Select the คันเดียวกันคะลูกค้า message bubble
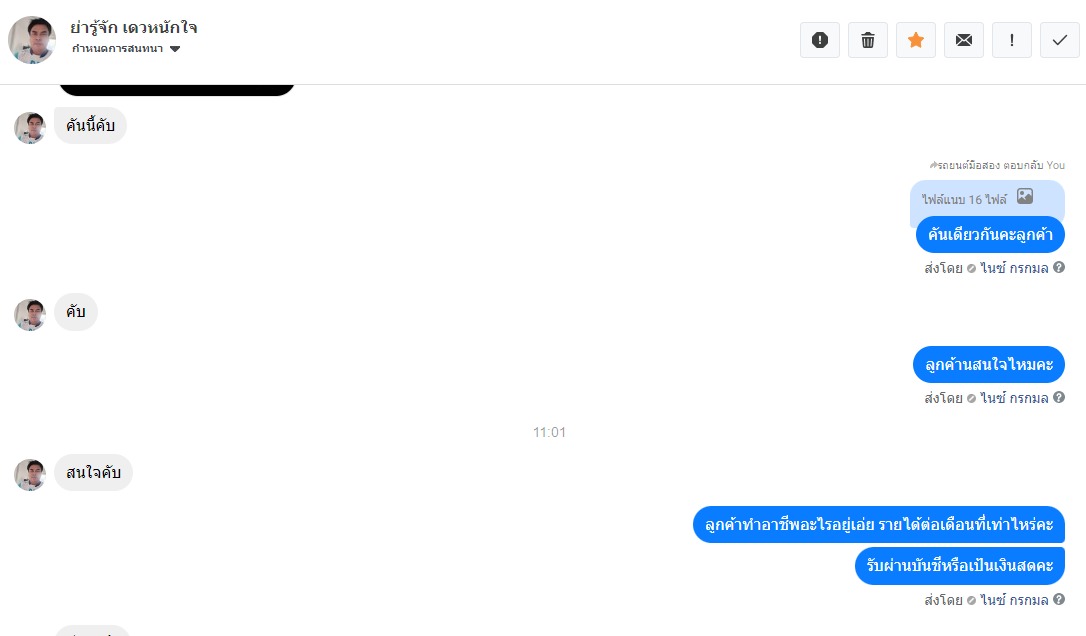The height and width of the screenshot is (636, 1086). (990, 234)
